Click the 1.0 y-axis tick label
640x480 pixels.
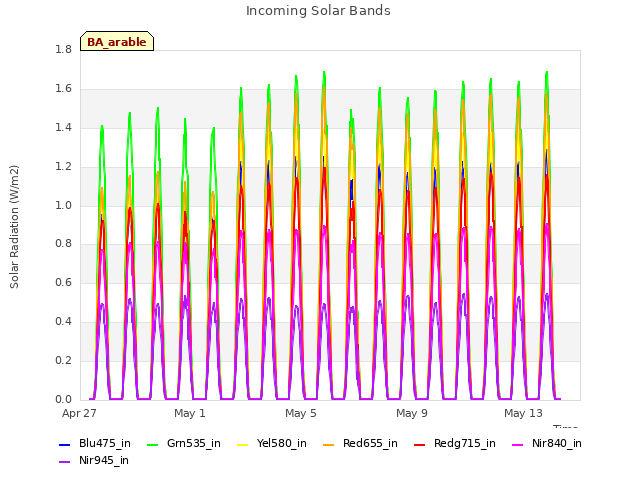tap(63, 205)
